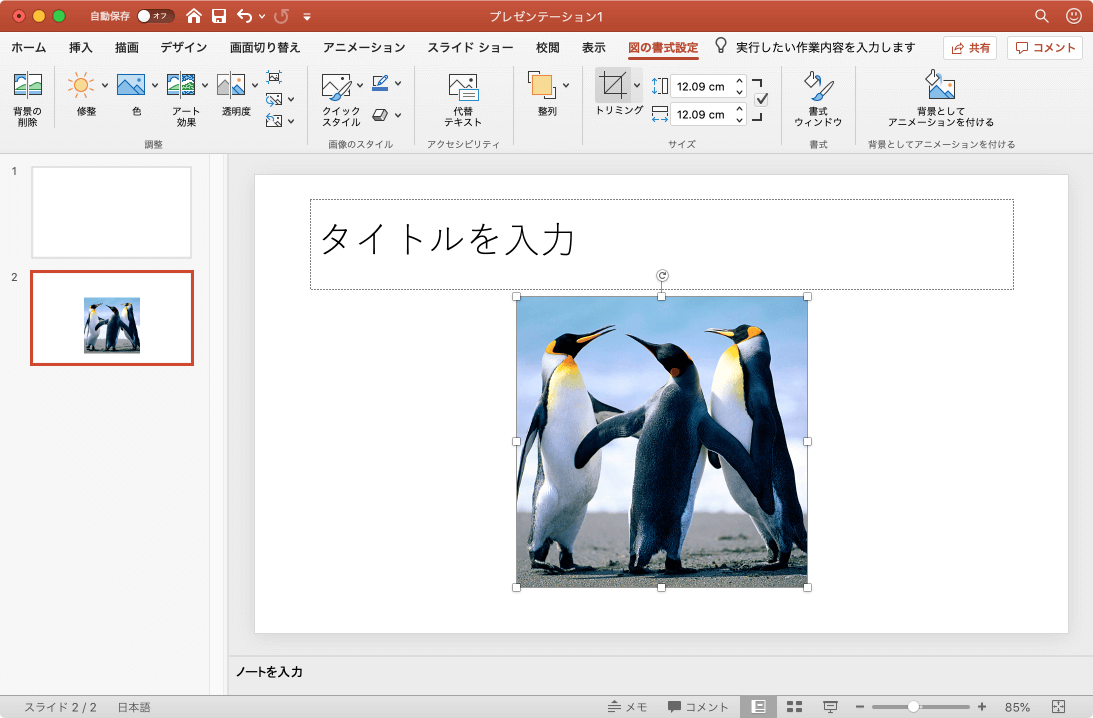Open the Corrections (修整) tool
The width and height of the screenshot is (1093, 718).
[80, 86]
